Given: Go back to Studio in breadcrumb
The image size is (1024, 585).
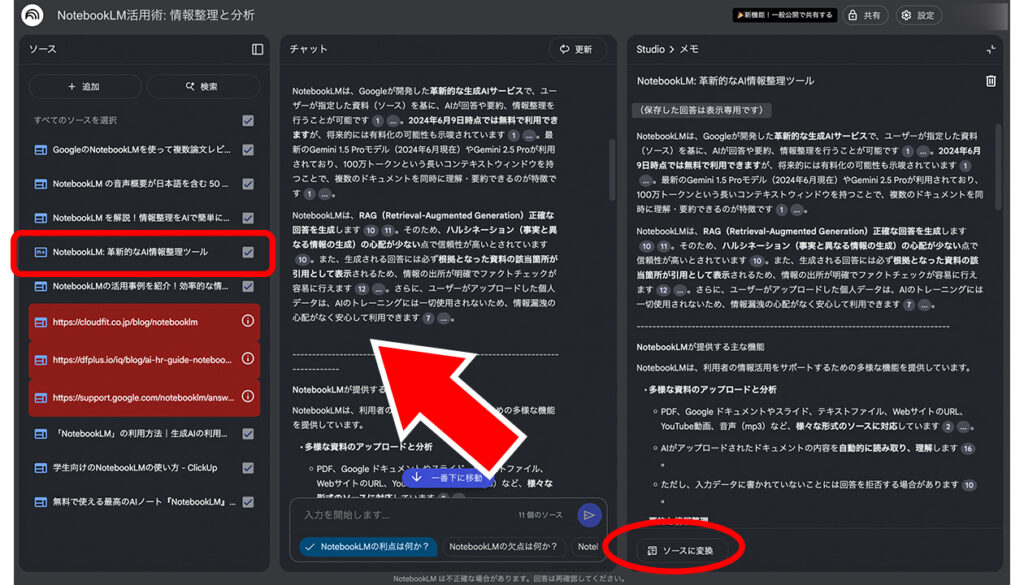Looking at the screenshot, I should tap(650, 50).
